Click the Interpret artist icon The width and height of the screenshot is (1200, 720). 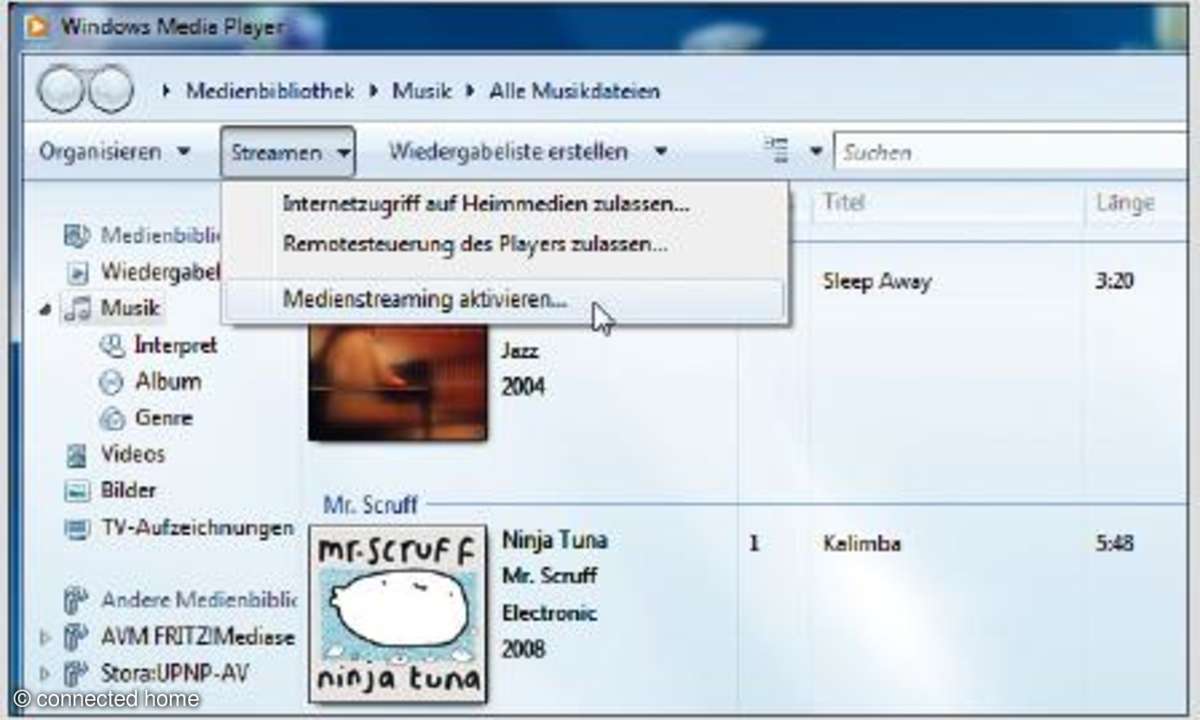click(x=112, y=346)
